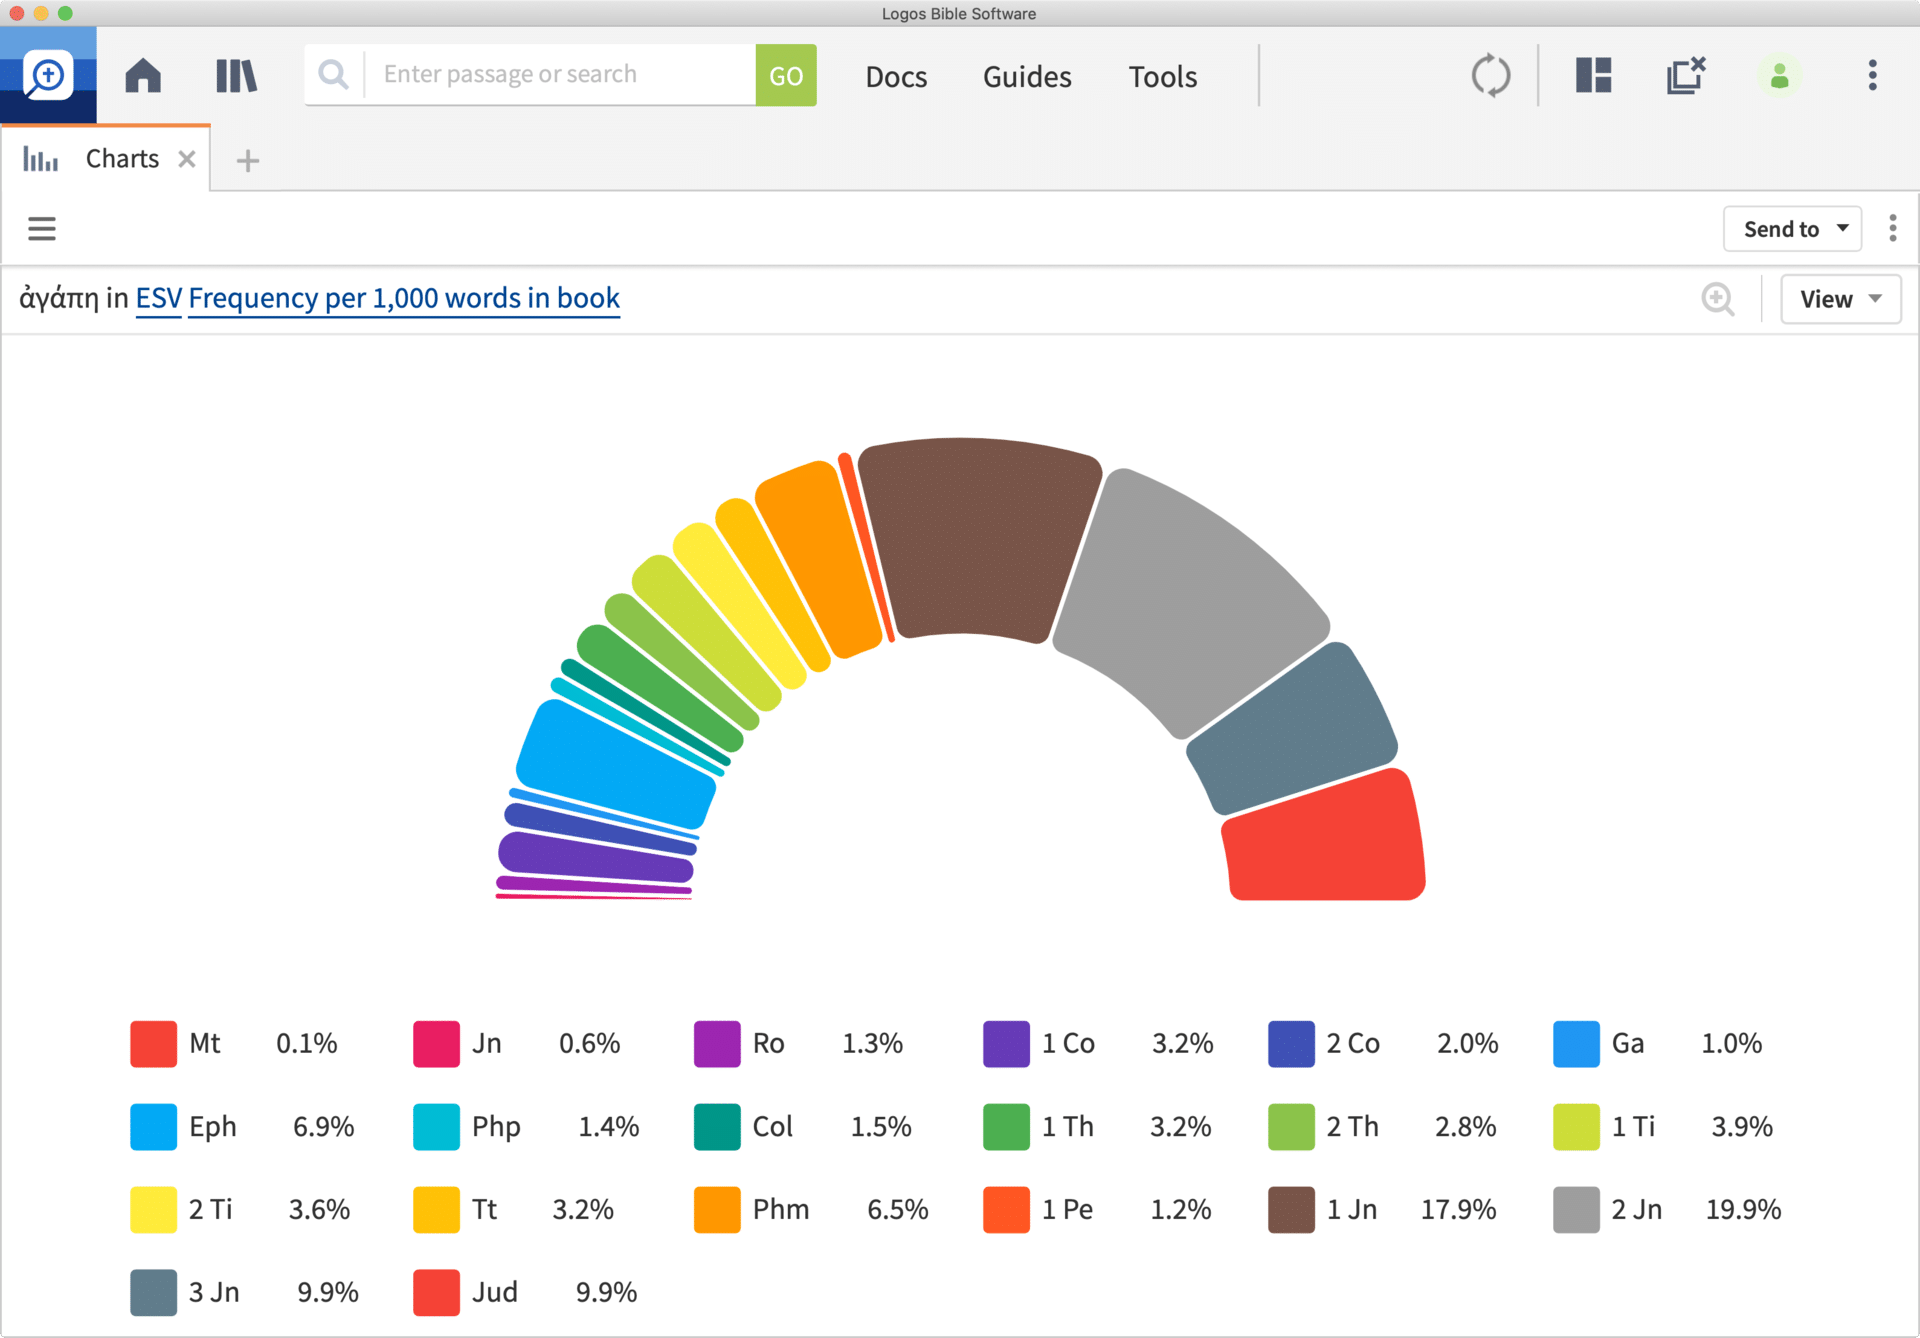Click the 1 Co legend swatch
This screenshot has height=1338, width=1920.
(x=1006, y=1044)
